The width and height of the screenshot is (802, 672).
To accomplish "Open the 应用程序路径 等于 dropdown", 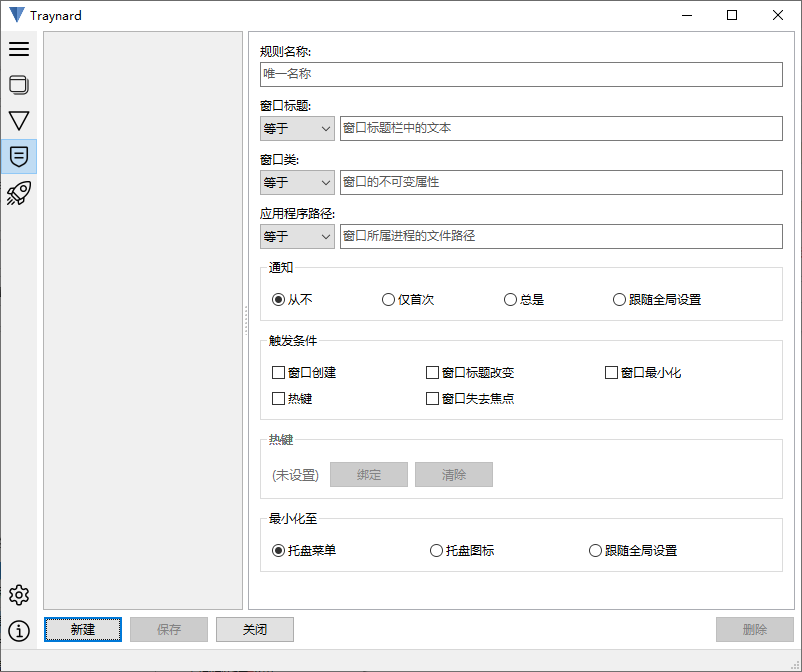I will [296, 236].
